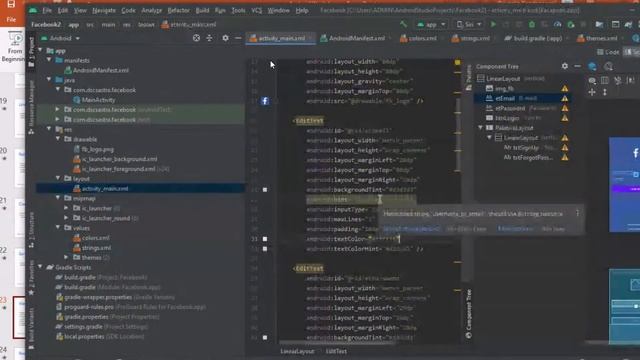Click warning icon next to btnLogin
The width and height of the screenshot is (640, 360).
point(564,118)
